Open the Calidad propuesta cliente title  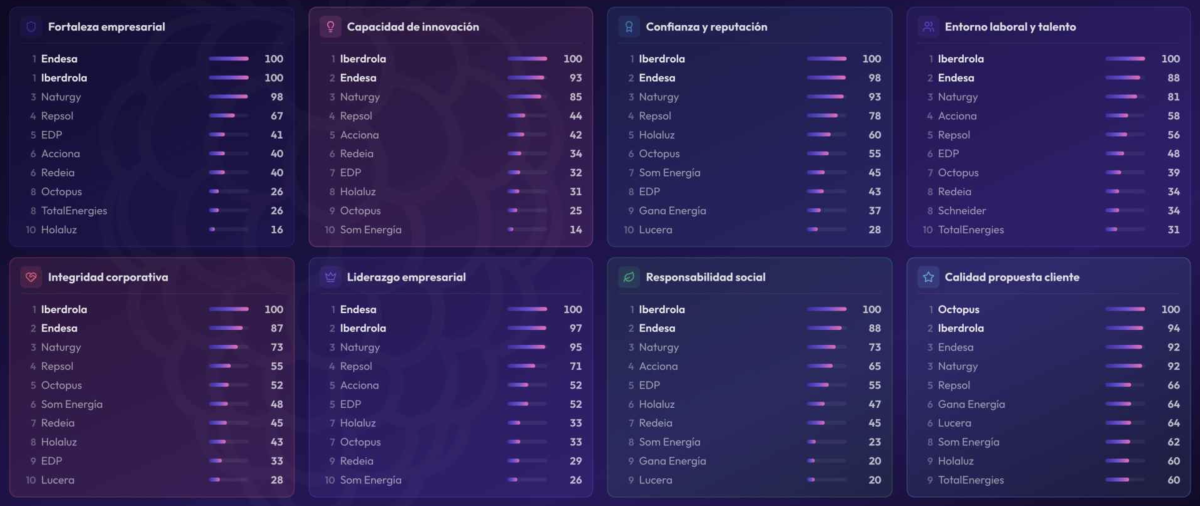coord(1012,277)
